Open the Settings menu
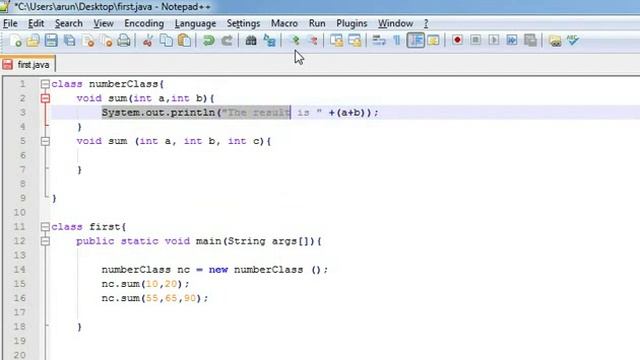This screenshot has width=640, height=360. pyautogui.click(x=243, y=24)
